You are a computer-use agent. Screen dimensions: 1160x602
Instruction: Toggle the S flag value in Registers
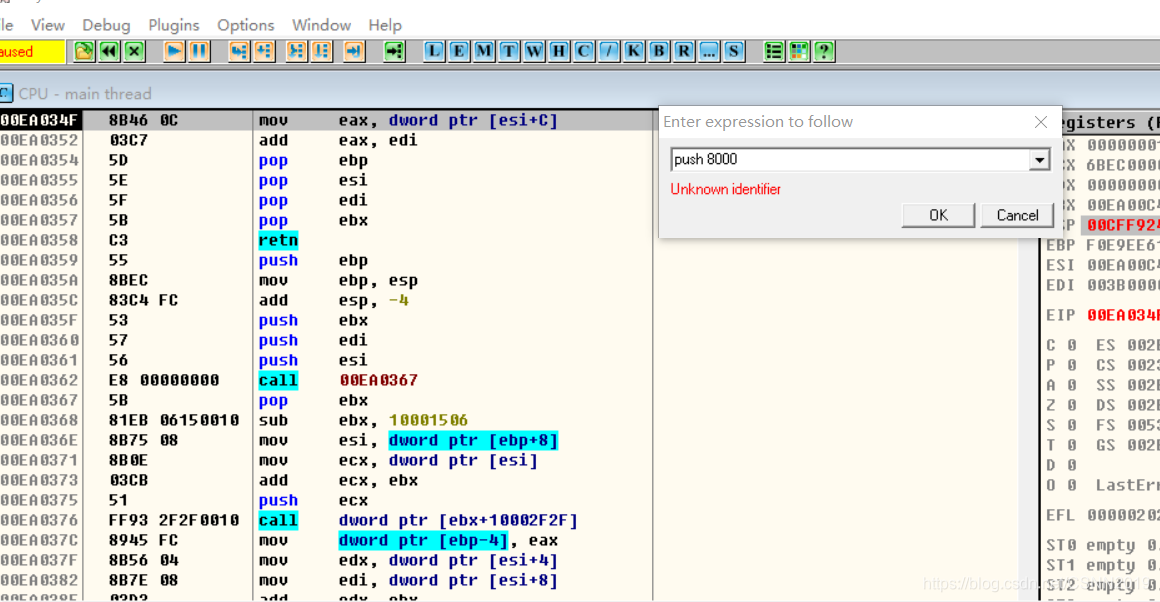coord(1071,425)
